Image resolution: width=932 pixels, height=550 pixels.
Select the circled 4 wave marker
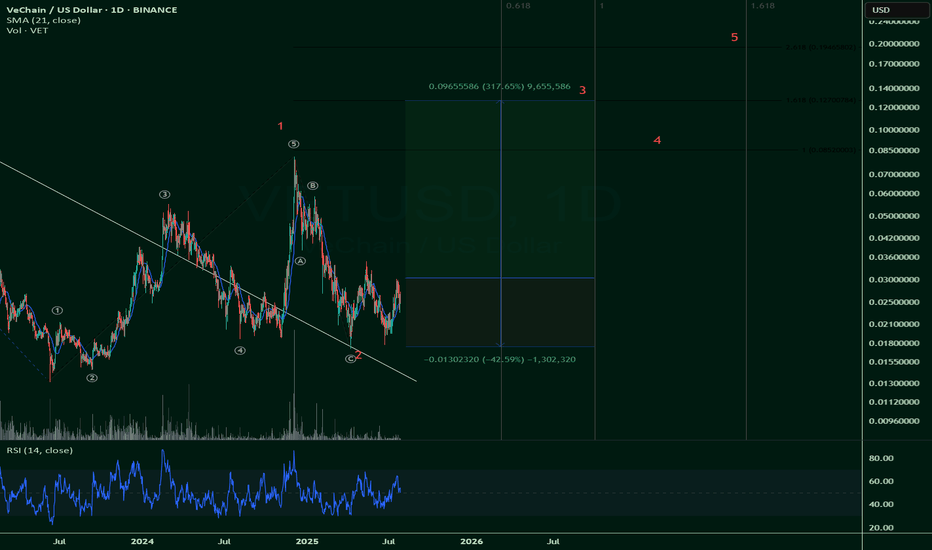click(240, 351)
